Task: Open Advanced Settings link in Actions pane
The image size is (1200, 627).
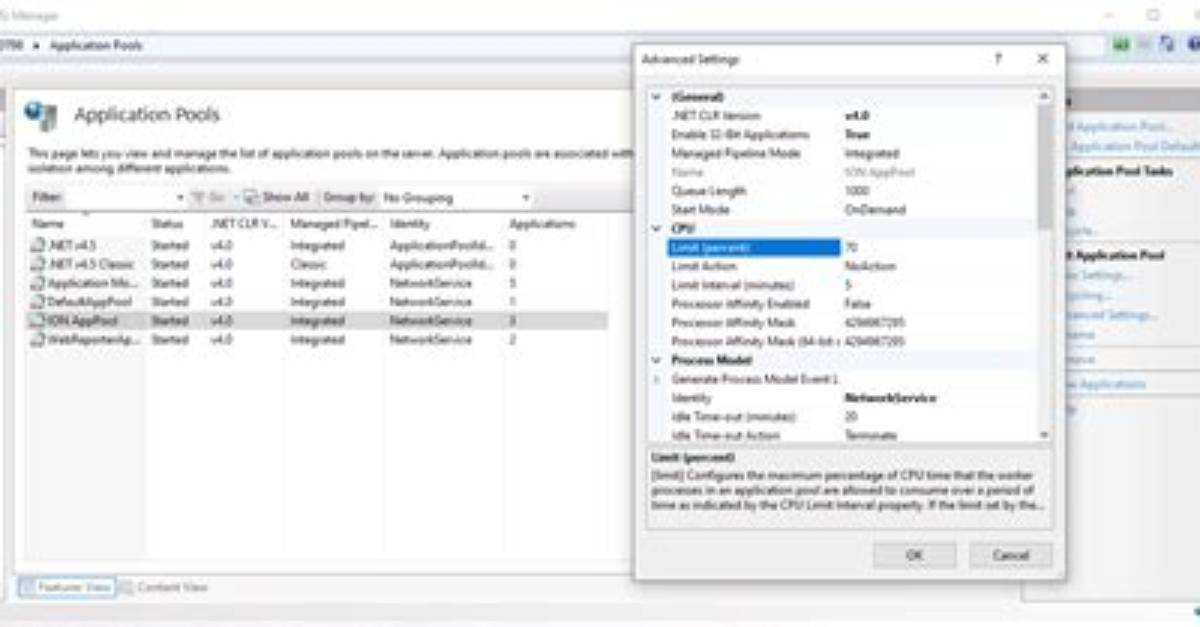Action: click(1110, 315)
